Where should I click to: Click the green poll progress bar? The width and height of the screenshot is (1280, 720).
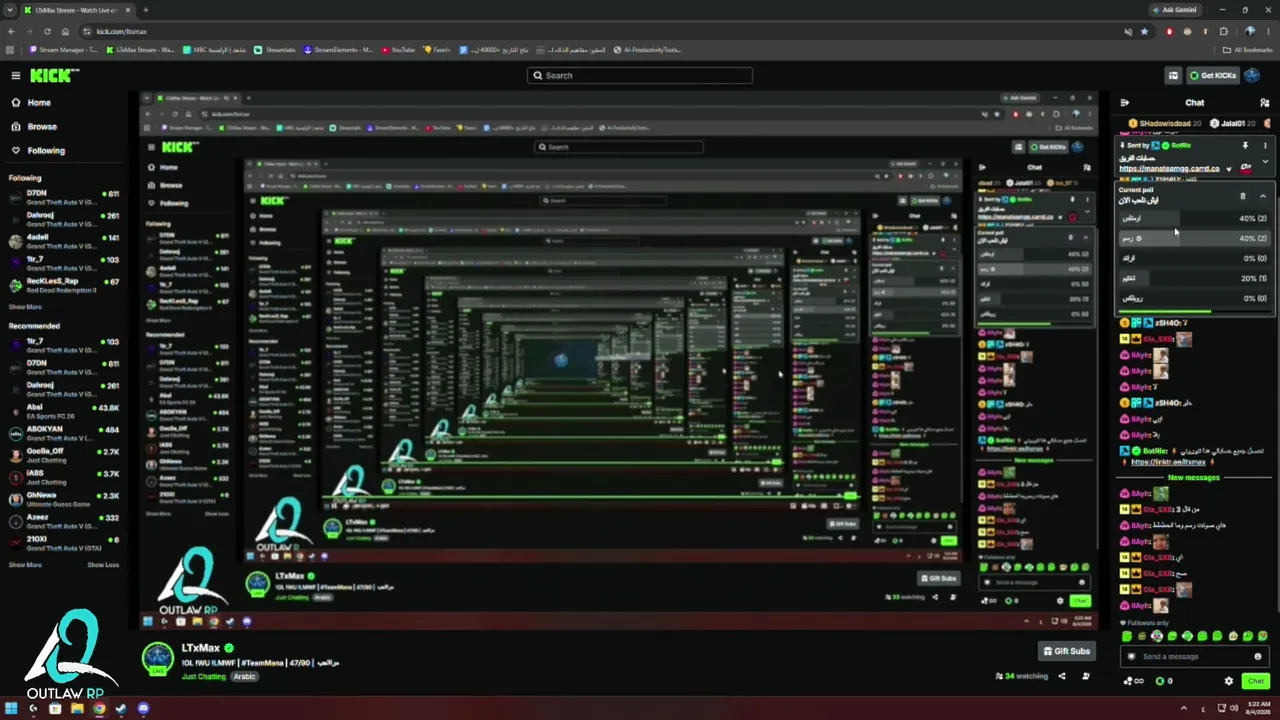(1165, 311)
